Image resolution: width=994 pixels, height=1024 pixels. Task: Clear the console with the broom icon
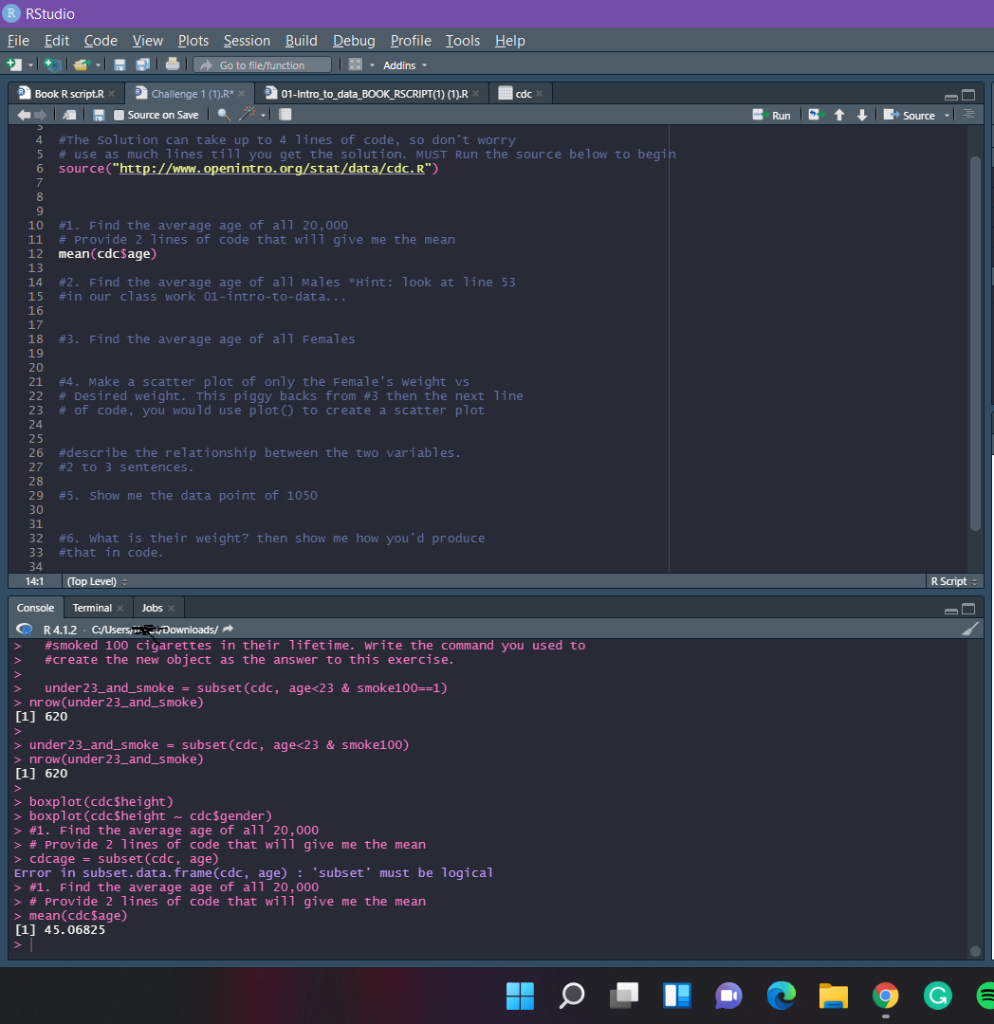click(x=968, y=628)
